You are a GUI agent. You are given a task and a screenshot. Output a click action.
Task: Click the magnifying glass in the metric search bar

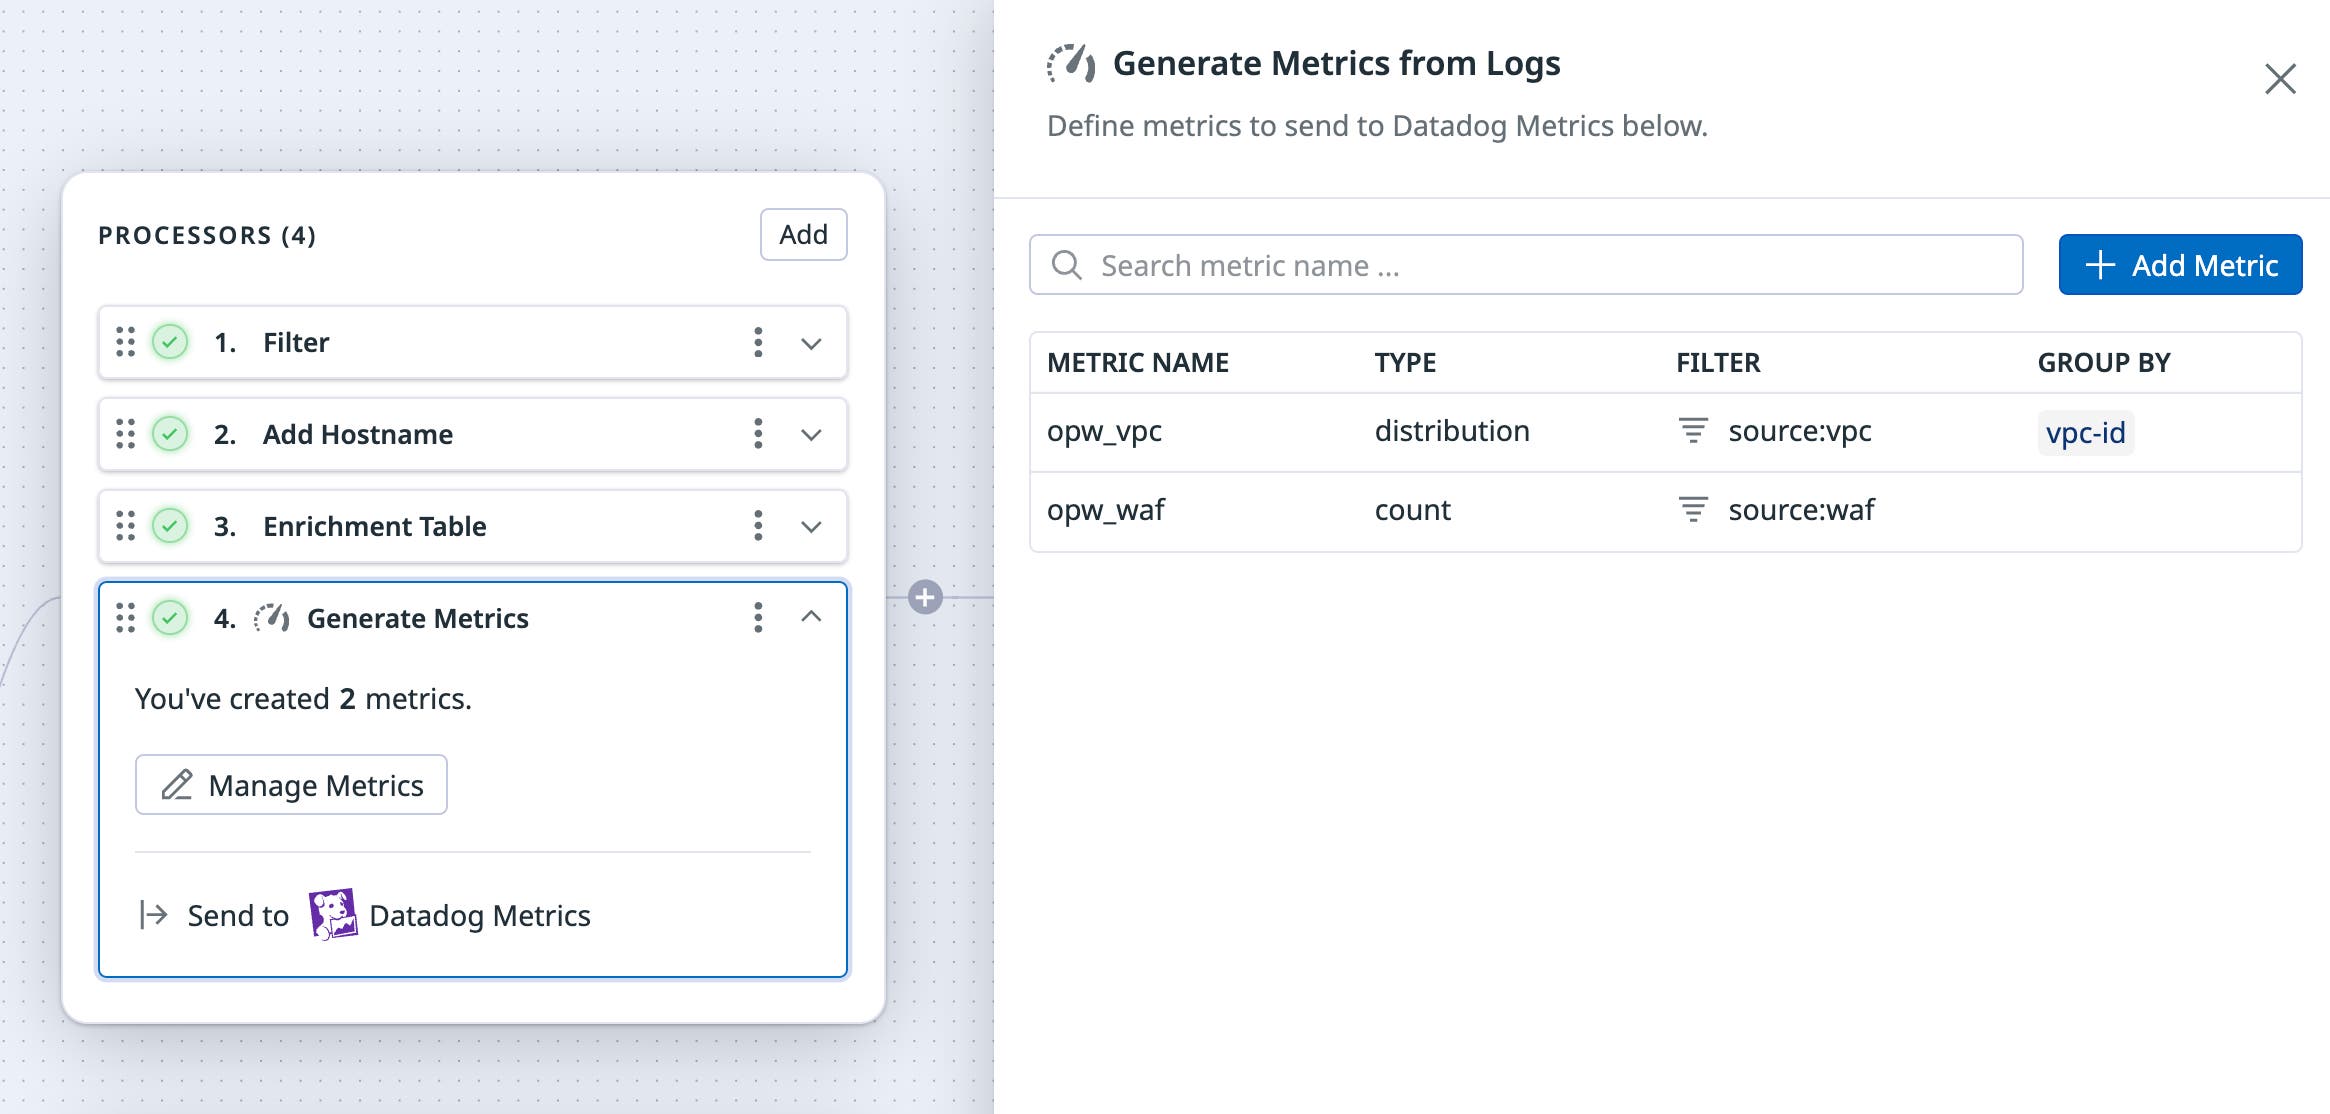pos(1068,264)
